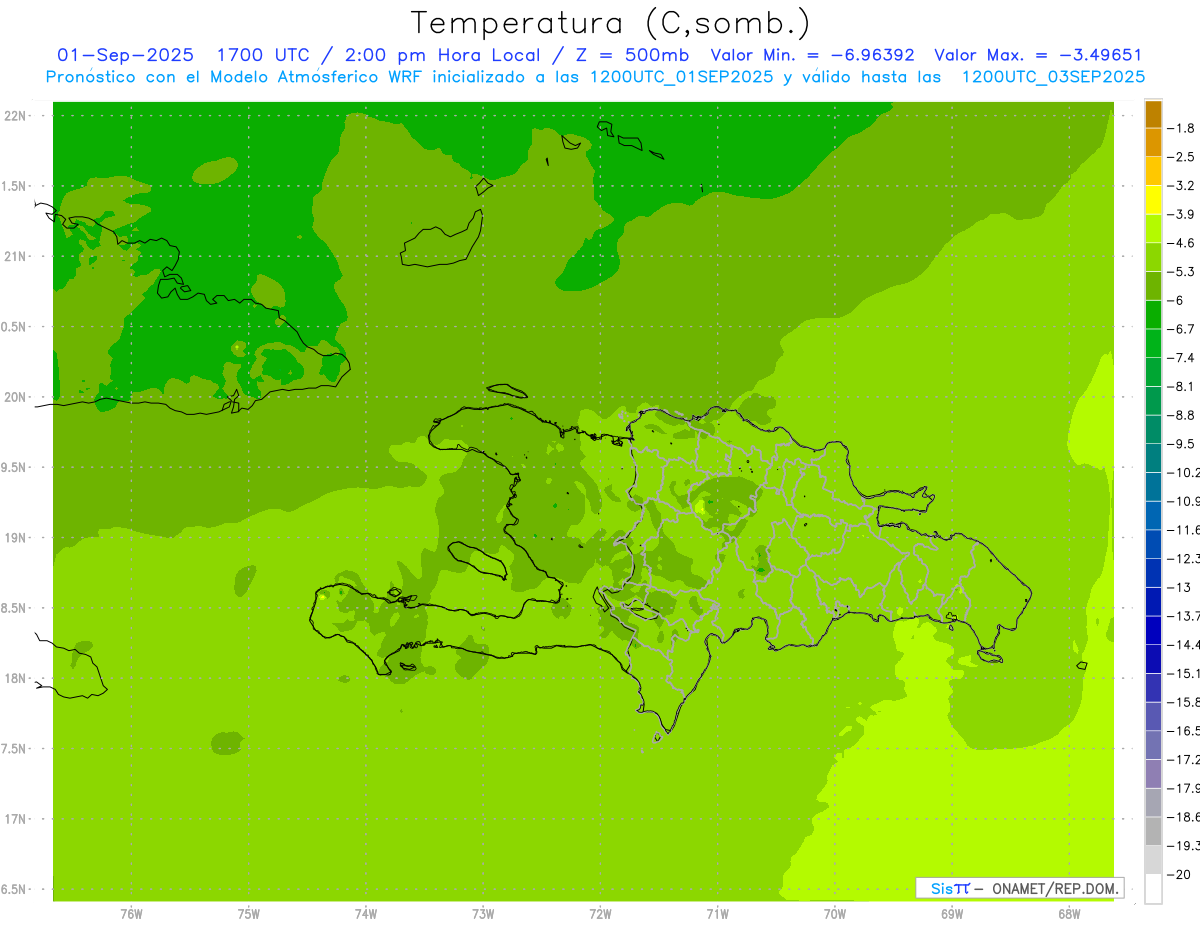Click the "21N" latitude label
Viewport: 1200px width, 927px height.
[15, 256]
